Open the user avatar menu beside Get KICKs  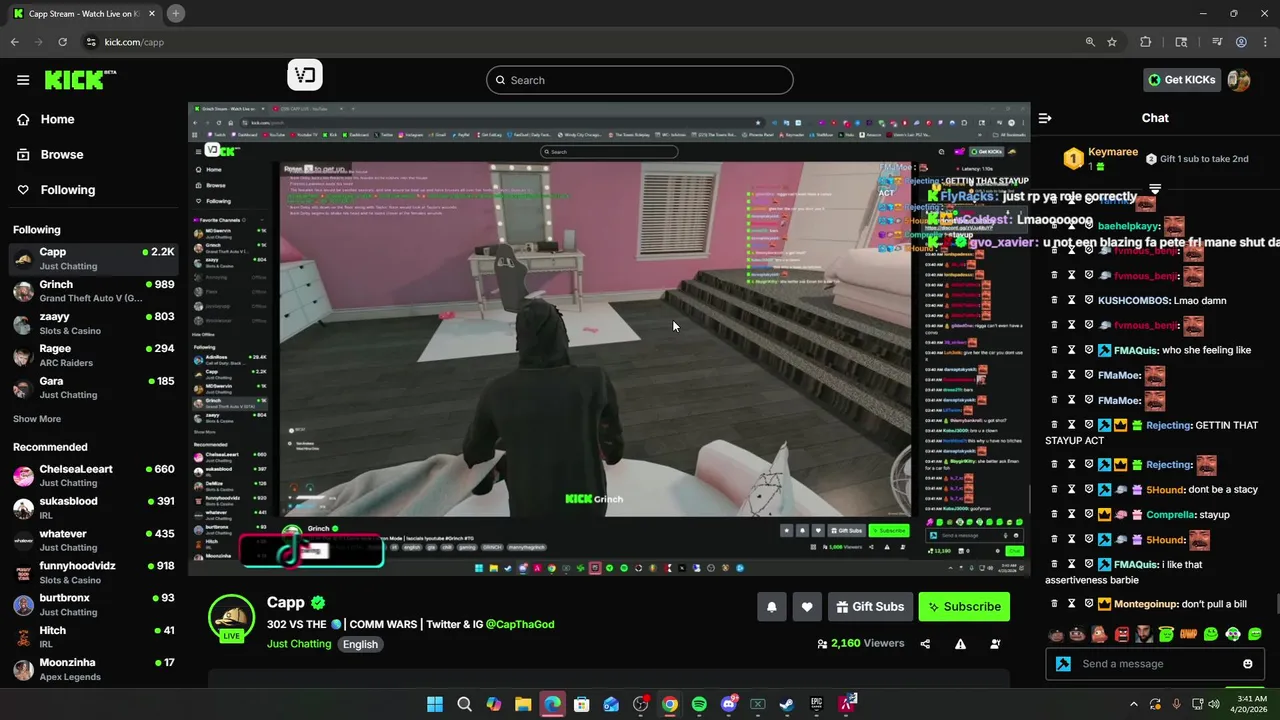[x=1239, y=80]
